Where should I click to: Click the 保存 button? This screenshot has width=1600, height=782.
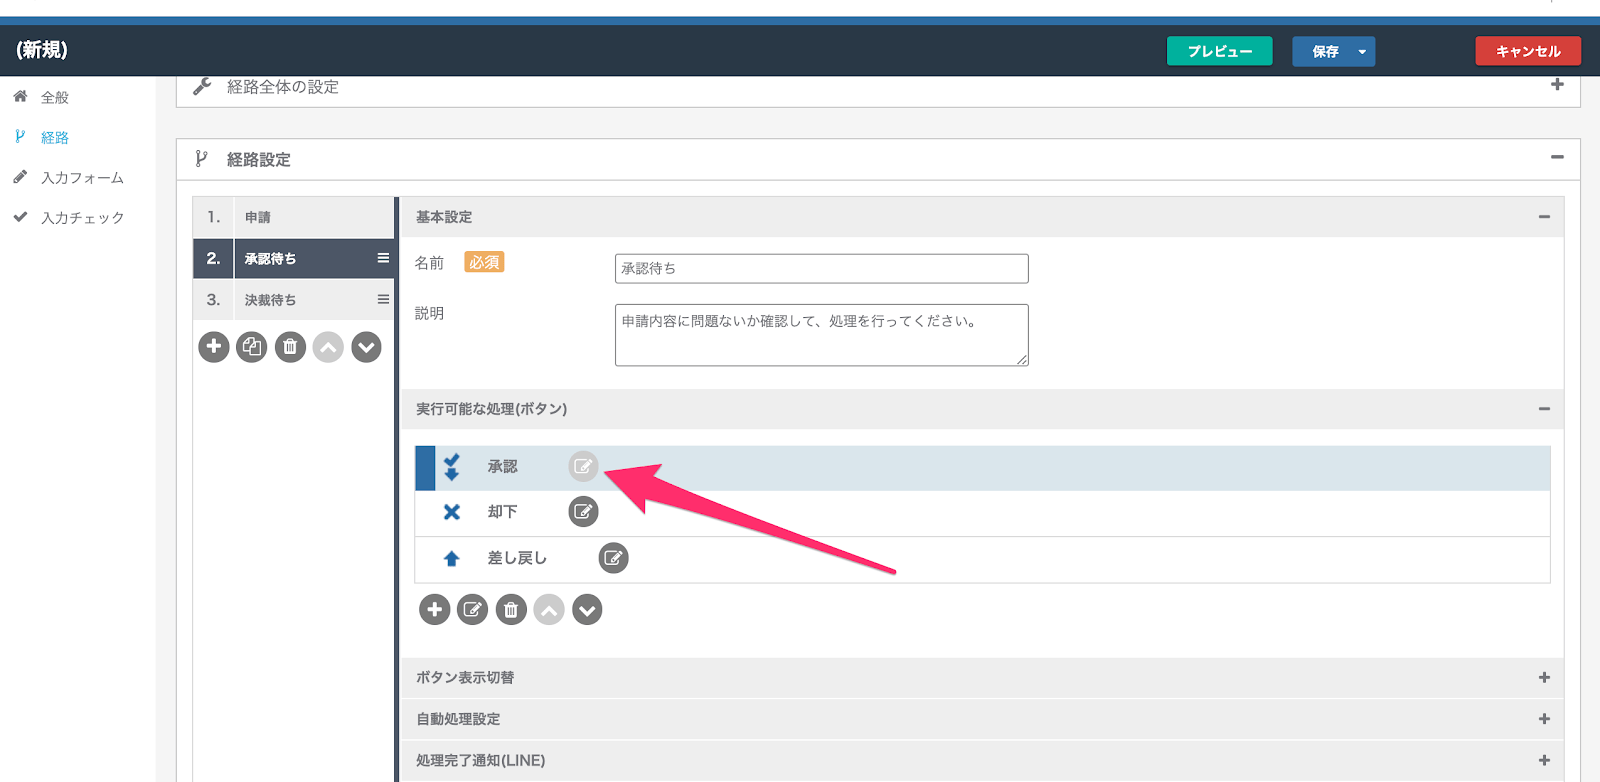pos(1323,51)
